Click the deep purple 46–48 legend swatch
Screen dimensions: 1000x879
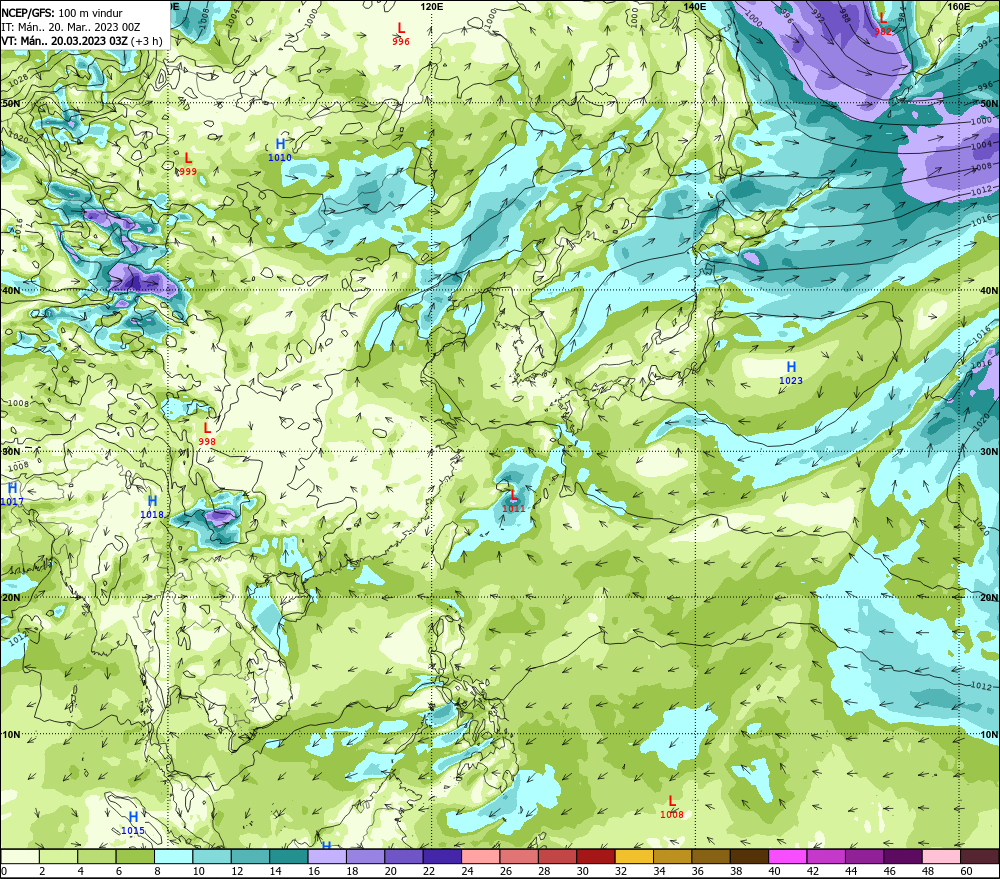point(902,856)
